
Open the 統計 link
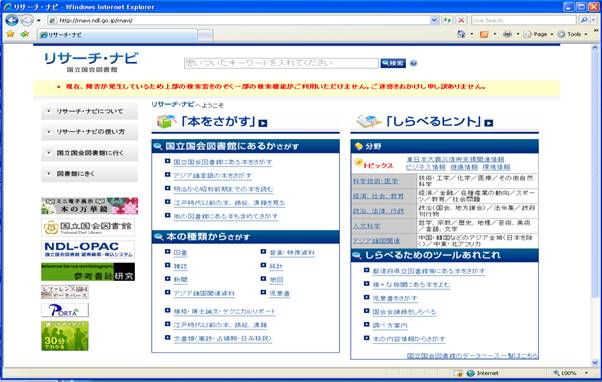click(276, 266)
